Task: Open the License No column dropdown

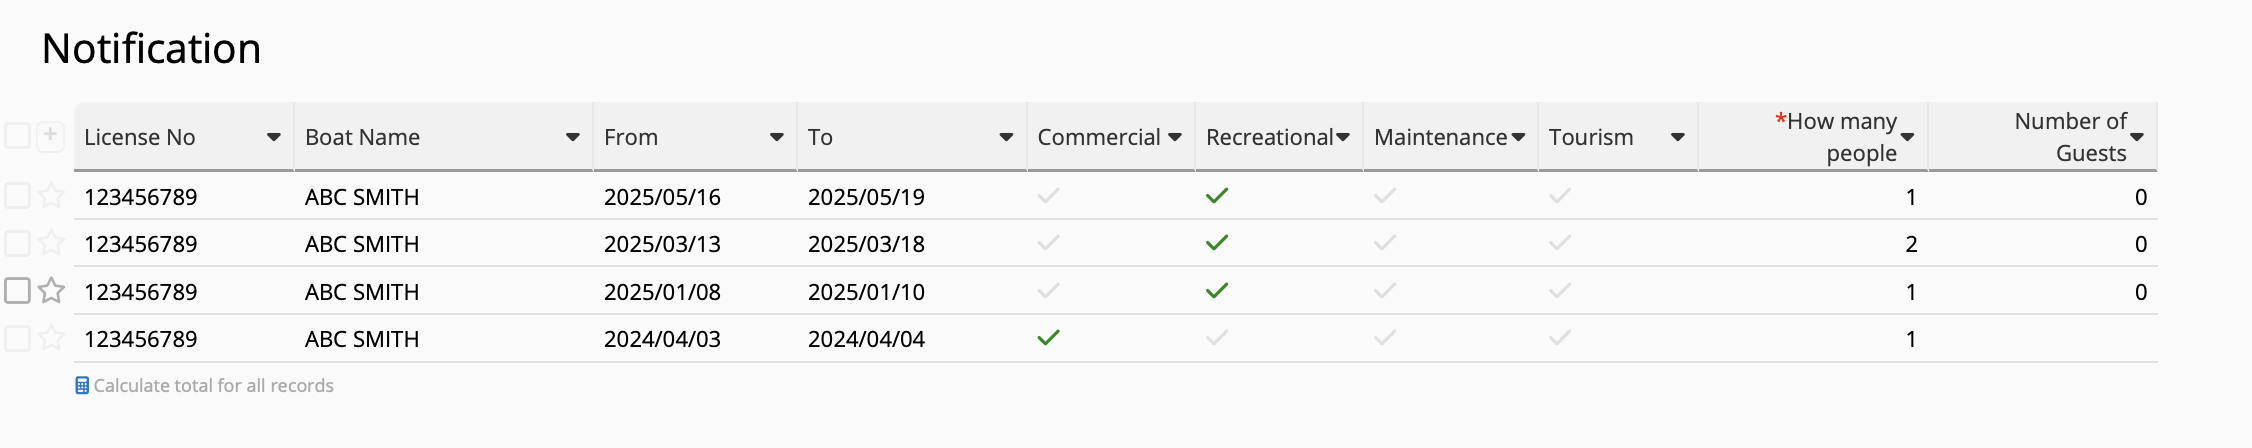Action: 273,137
